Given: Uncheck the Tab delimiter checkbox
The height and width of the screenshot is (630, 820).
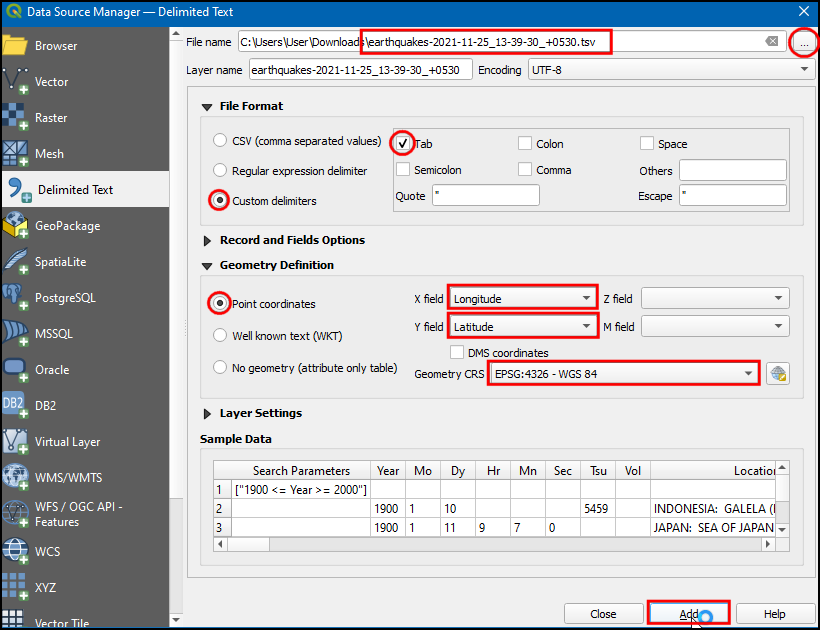Looking at the screenshot, I should point(403,143).
